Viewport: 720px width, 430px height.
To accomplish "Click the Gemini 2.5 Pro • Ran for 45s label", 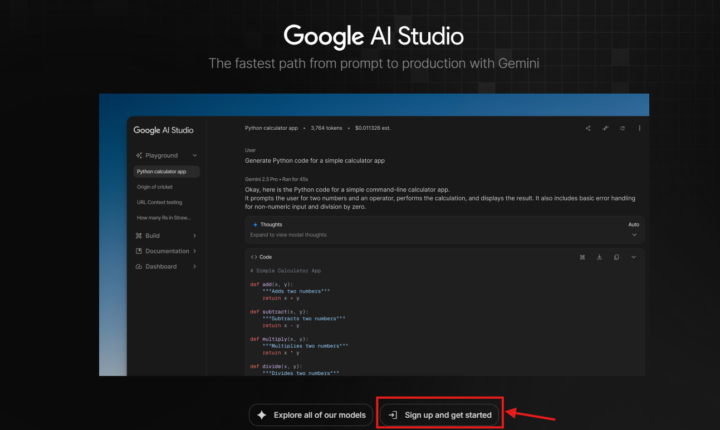I will [276, 179].
